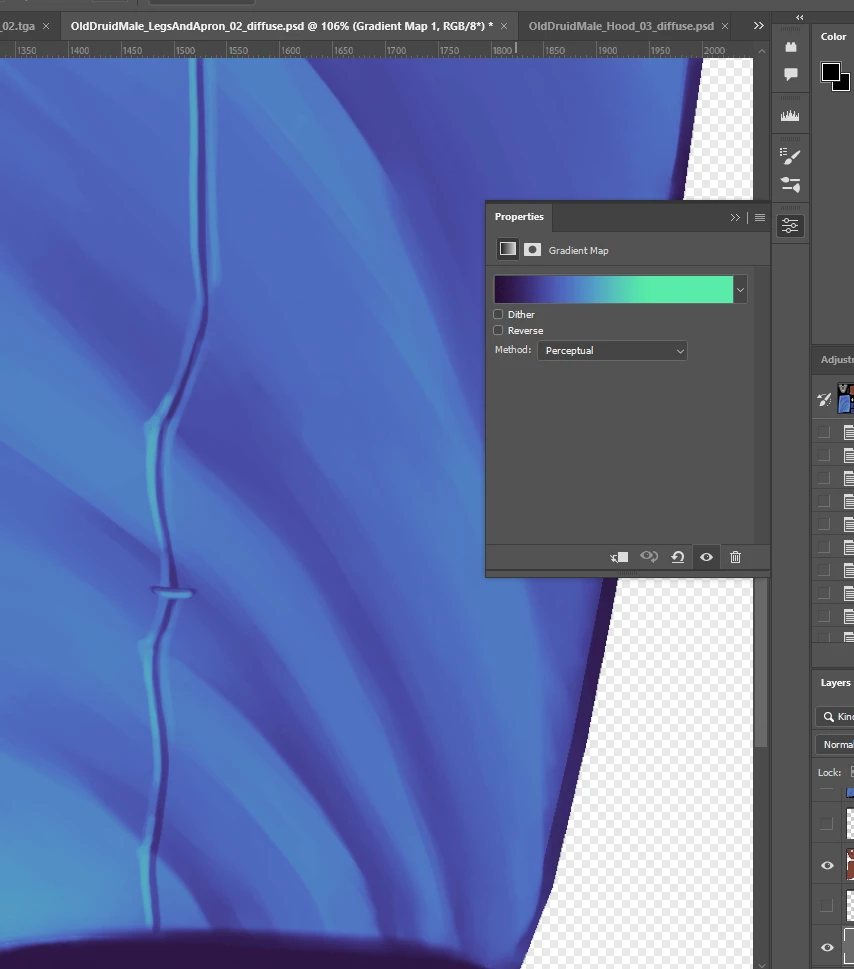Image resolution: width=854 pixels, height=969 pixels.
Task: Open the Brushes panel icon
Action: (x=790, y=184)
